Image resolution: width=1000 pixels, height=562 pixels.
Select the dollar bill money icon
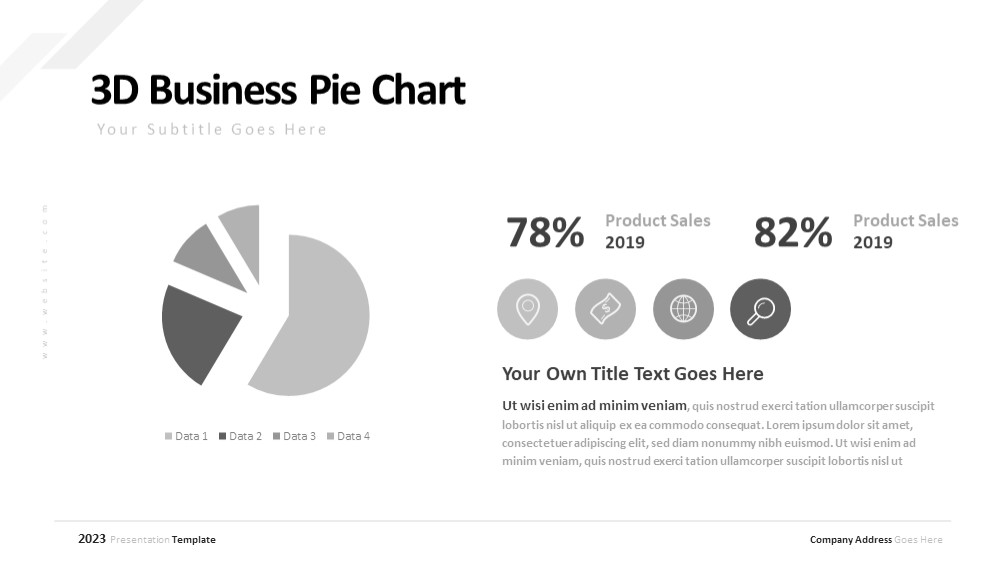(x=605, y=309)
